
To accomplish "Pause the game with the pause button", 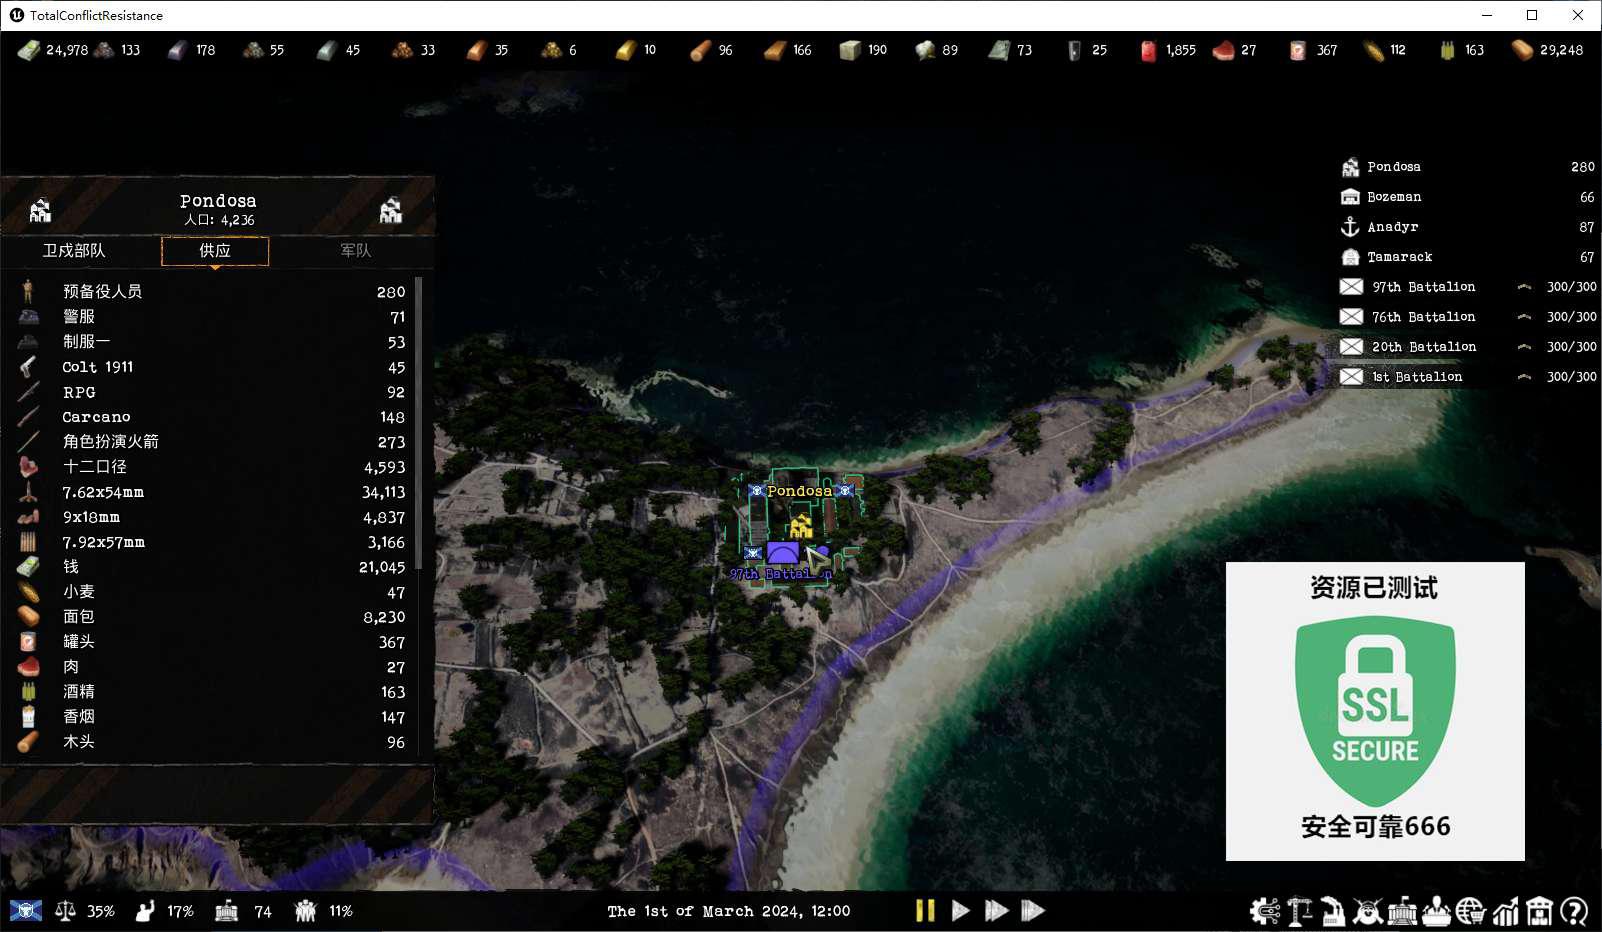I will coord(925,911).
